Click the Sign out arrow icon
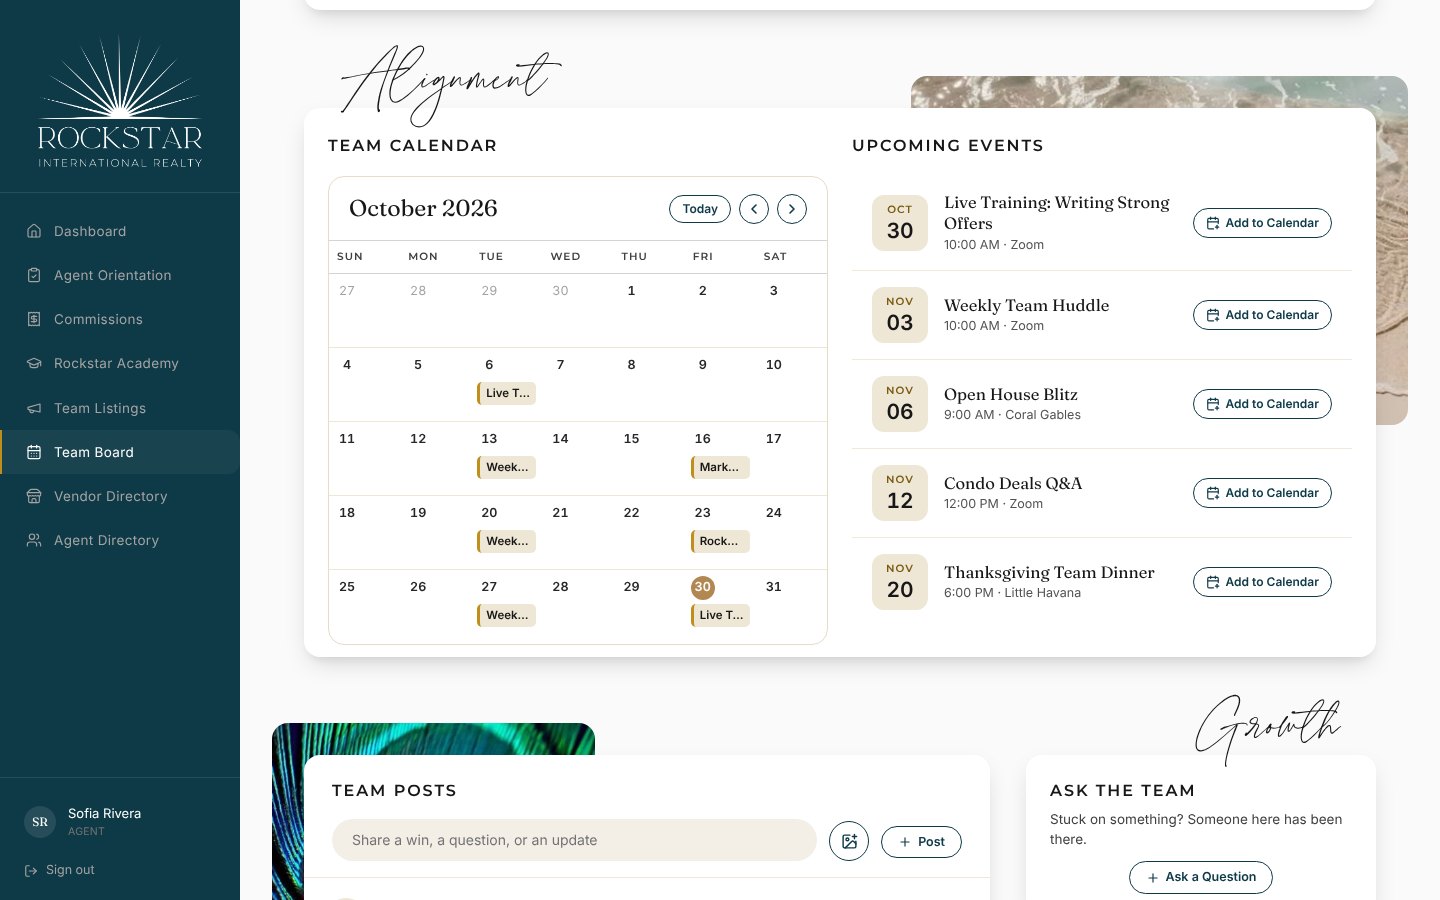This screenshot has height=900, width=1440. click(x=31, y=870)
